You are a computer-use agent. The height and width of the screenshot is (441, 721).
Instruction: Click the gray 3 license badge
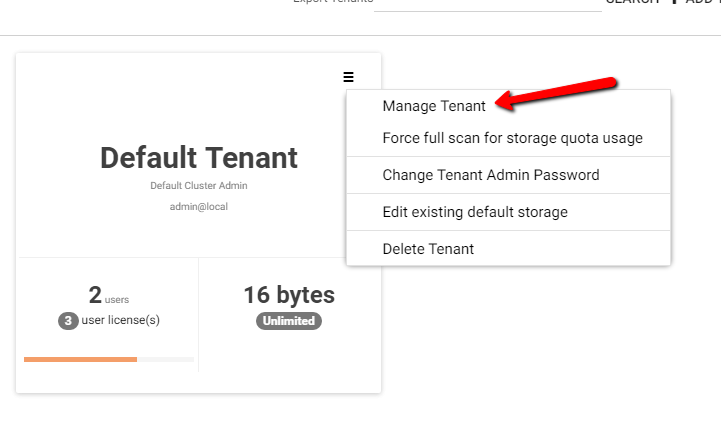point(68,321)
